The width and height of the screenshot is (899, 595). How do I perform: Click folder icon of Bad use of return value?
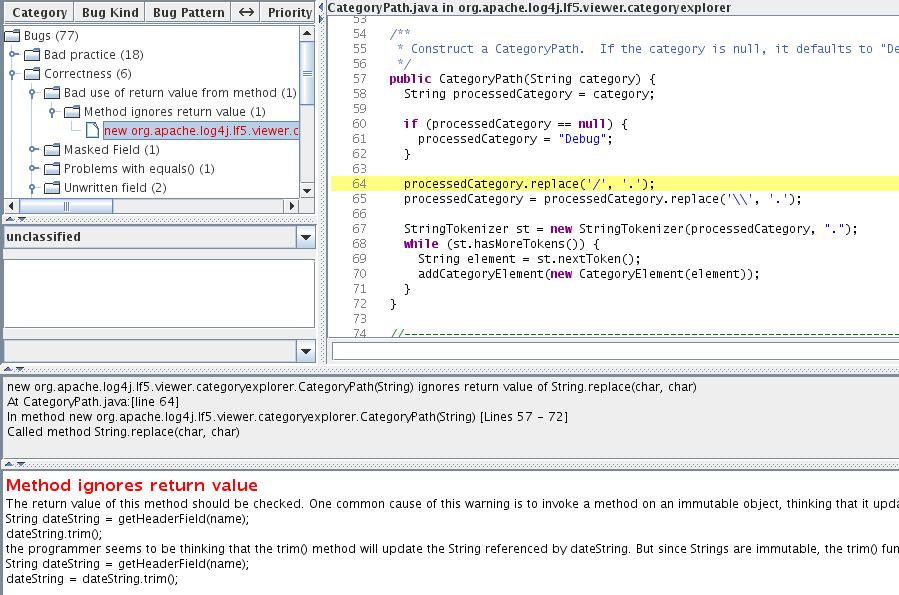52,92
